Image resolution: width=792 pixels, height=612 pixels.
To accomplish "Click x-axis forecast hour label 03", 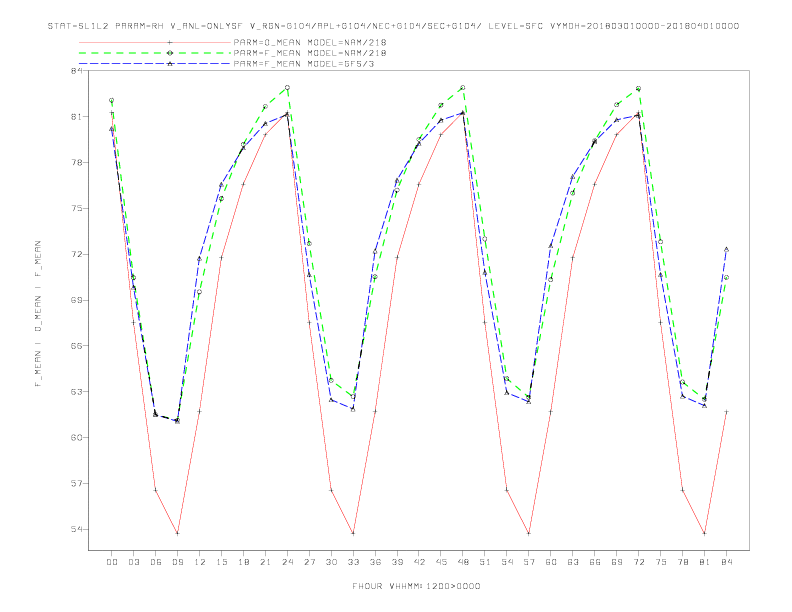I will 133,562.
